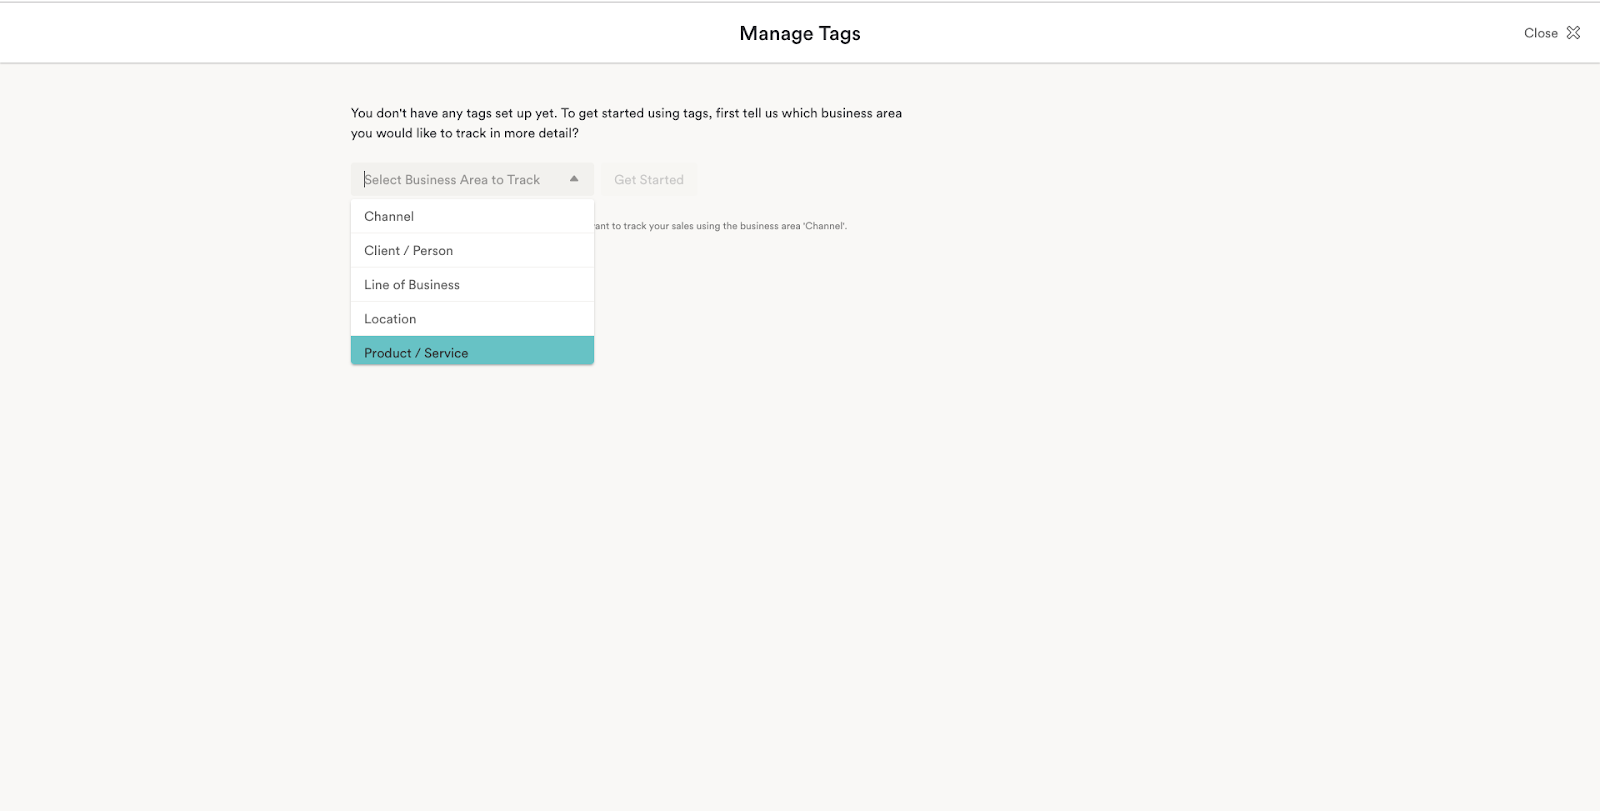Focus the Select Business Area to Track field

[x=460, y=180]
